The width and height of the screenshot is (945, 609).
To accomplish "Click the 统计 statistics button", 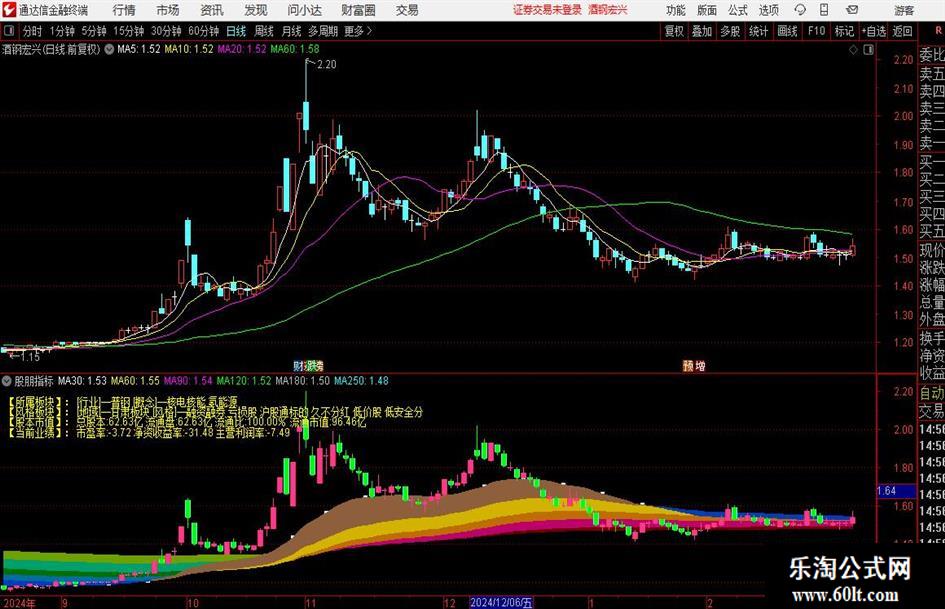I will [758, 31].
